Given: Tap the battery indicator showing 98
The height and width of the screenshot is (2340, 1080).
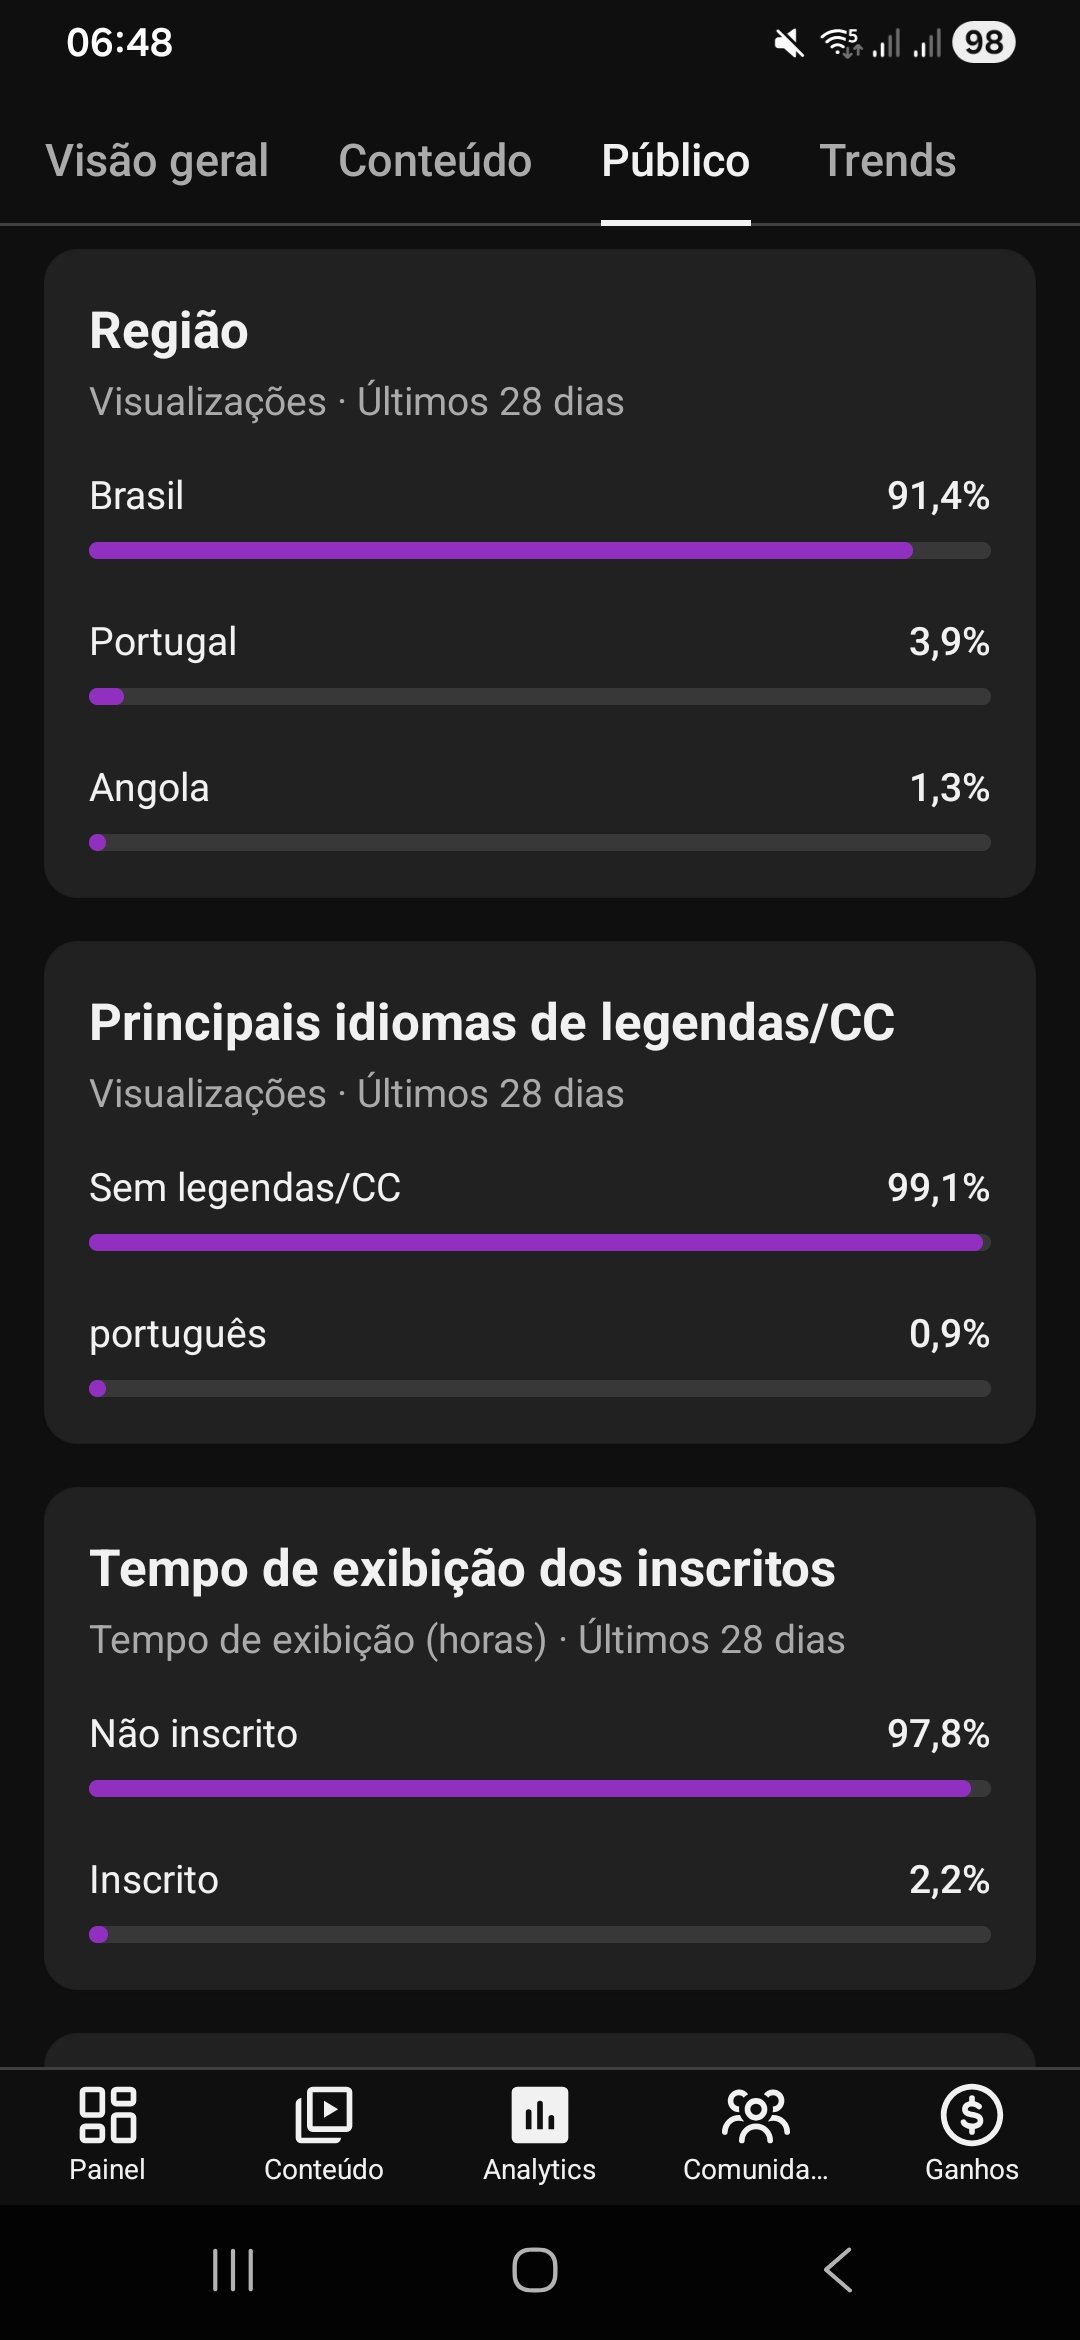Looking at the screenshot, I should click(984, 42).
